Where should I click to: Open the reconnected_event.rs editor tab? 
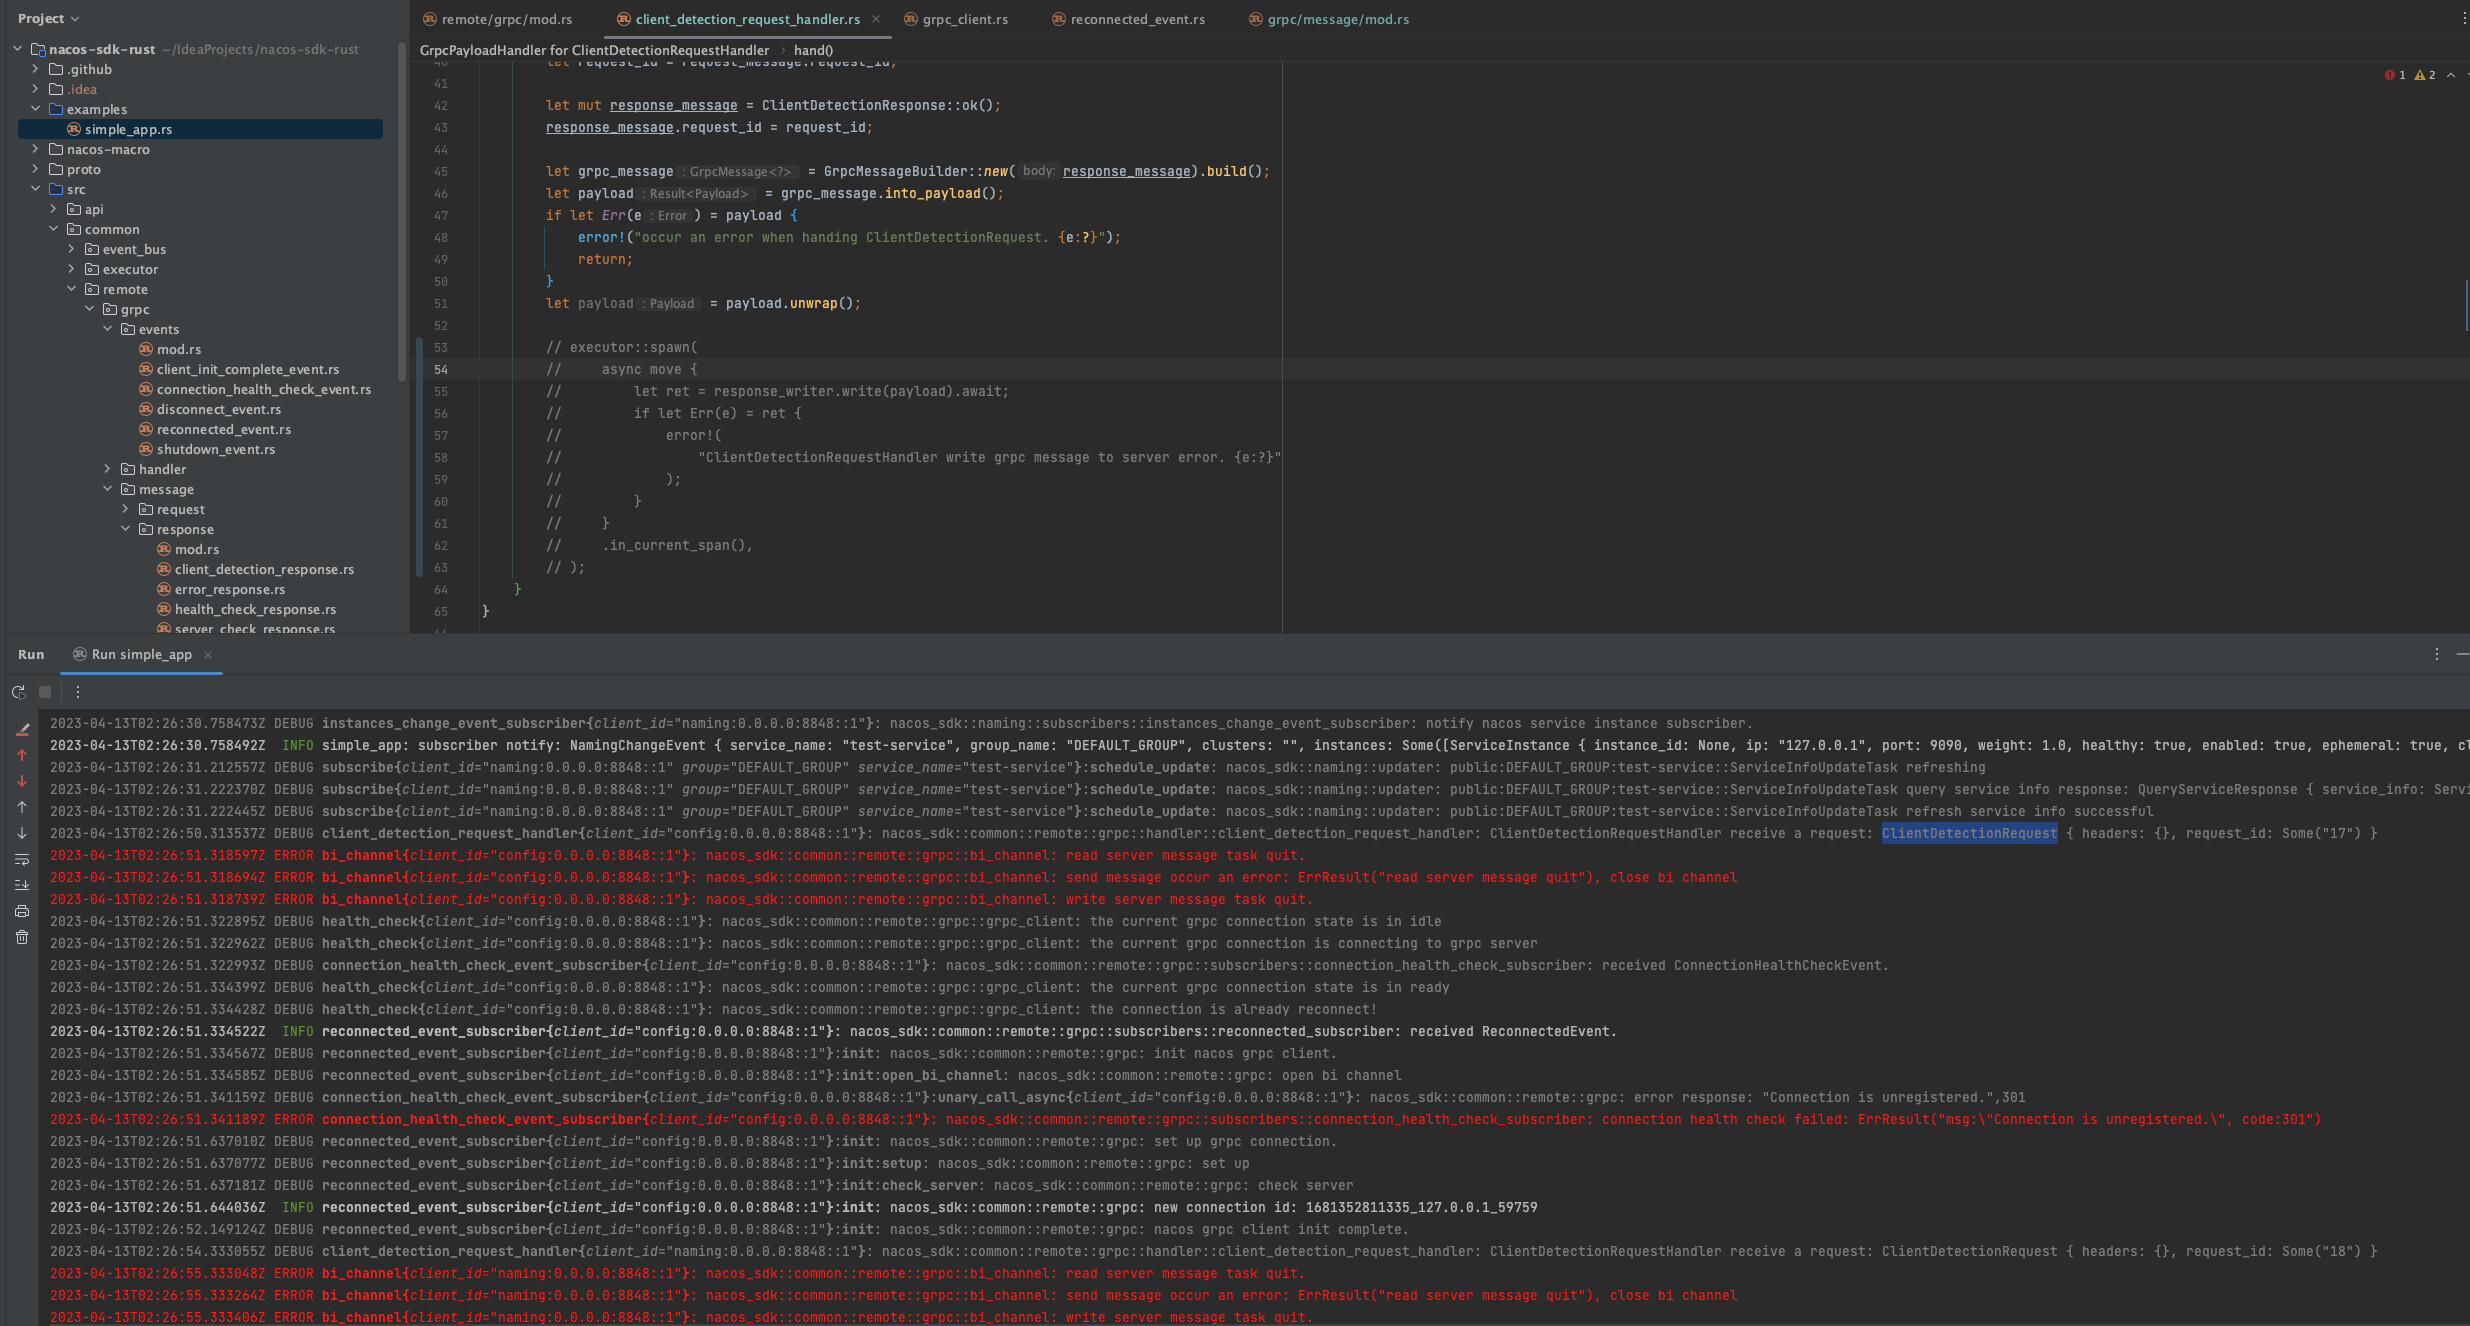click(x=1137, y=19)
